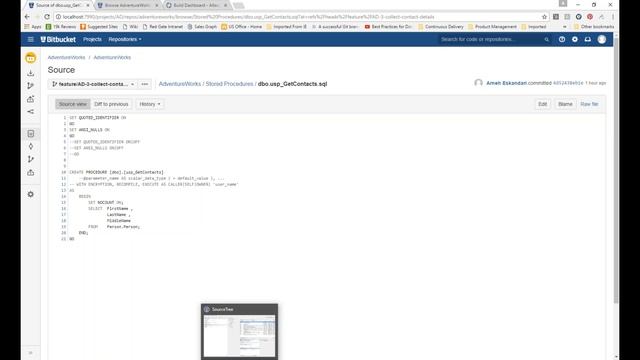Click the SourceTree taskbar preview thumbnail
This screenshot has width=640, height=360.
pyautogui.click(x=240, y=336)
